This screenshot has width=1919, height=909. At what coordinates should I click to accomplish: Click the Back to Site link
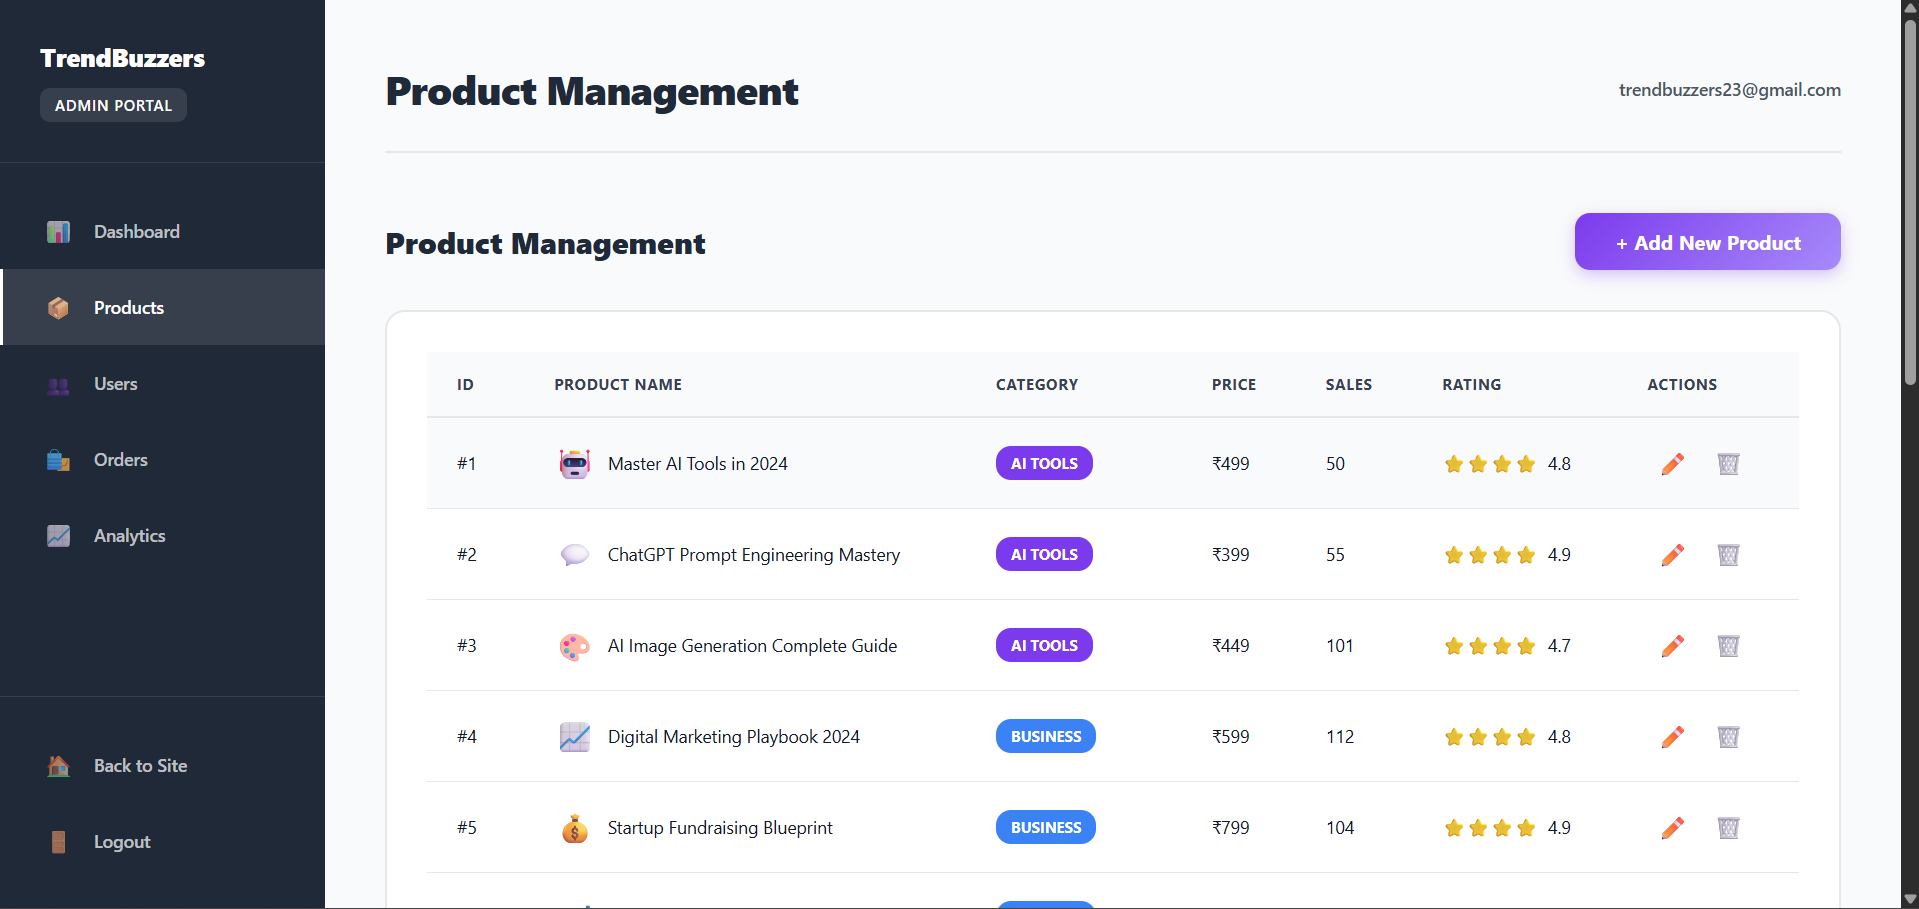140,766
